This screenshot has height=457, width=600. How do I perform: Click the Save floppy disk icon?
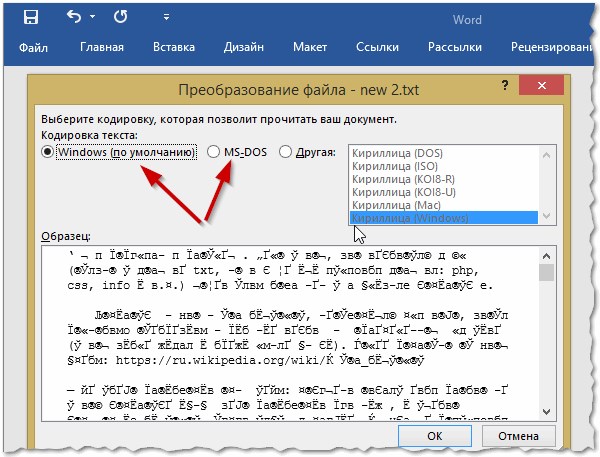(x=31, y=17)
